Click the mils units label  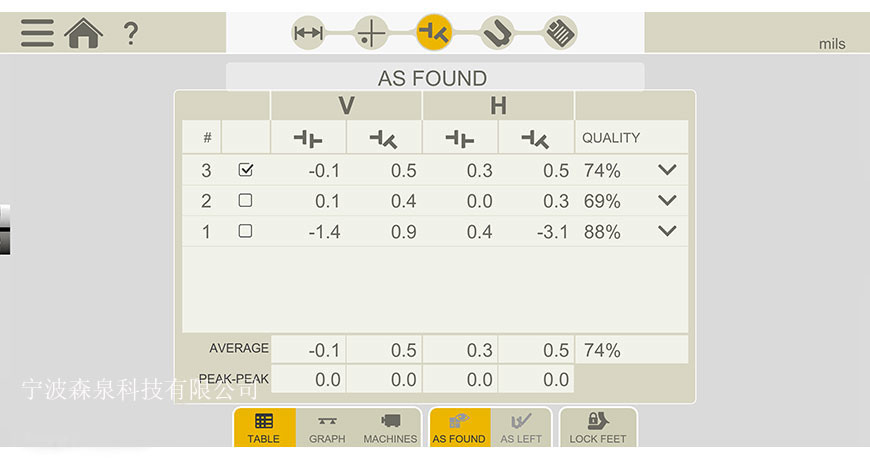tap(831, 44)
